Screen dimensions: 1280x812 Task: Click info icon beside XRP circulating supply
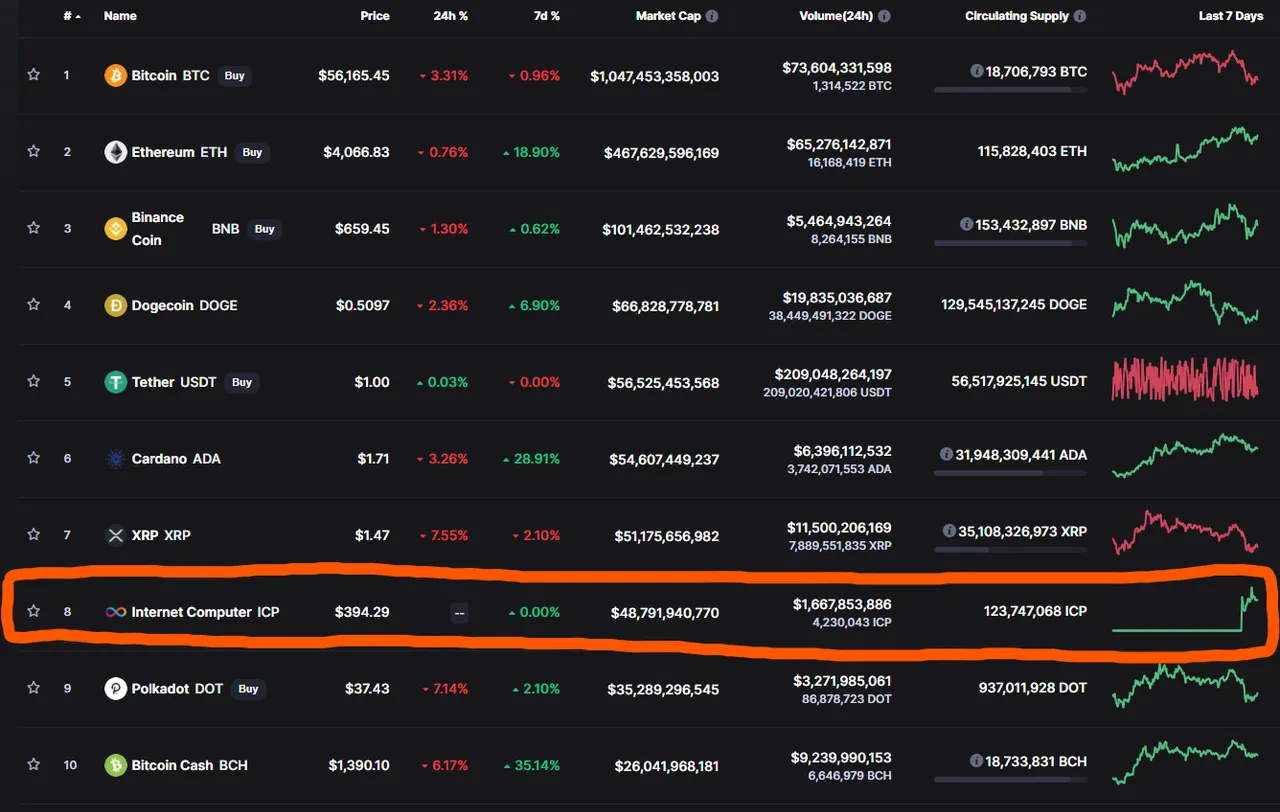click(949, 531)
